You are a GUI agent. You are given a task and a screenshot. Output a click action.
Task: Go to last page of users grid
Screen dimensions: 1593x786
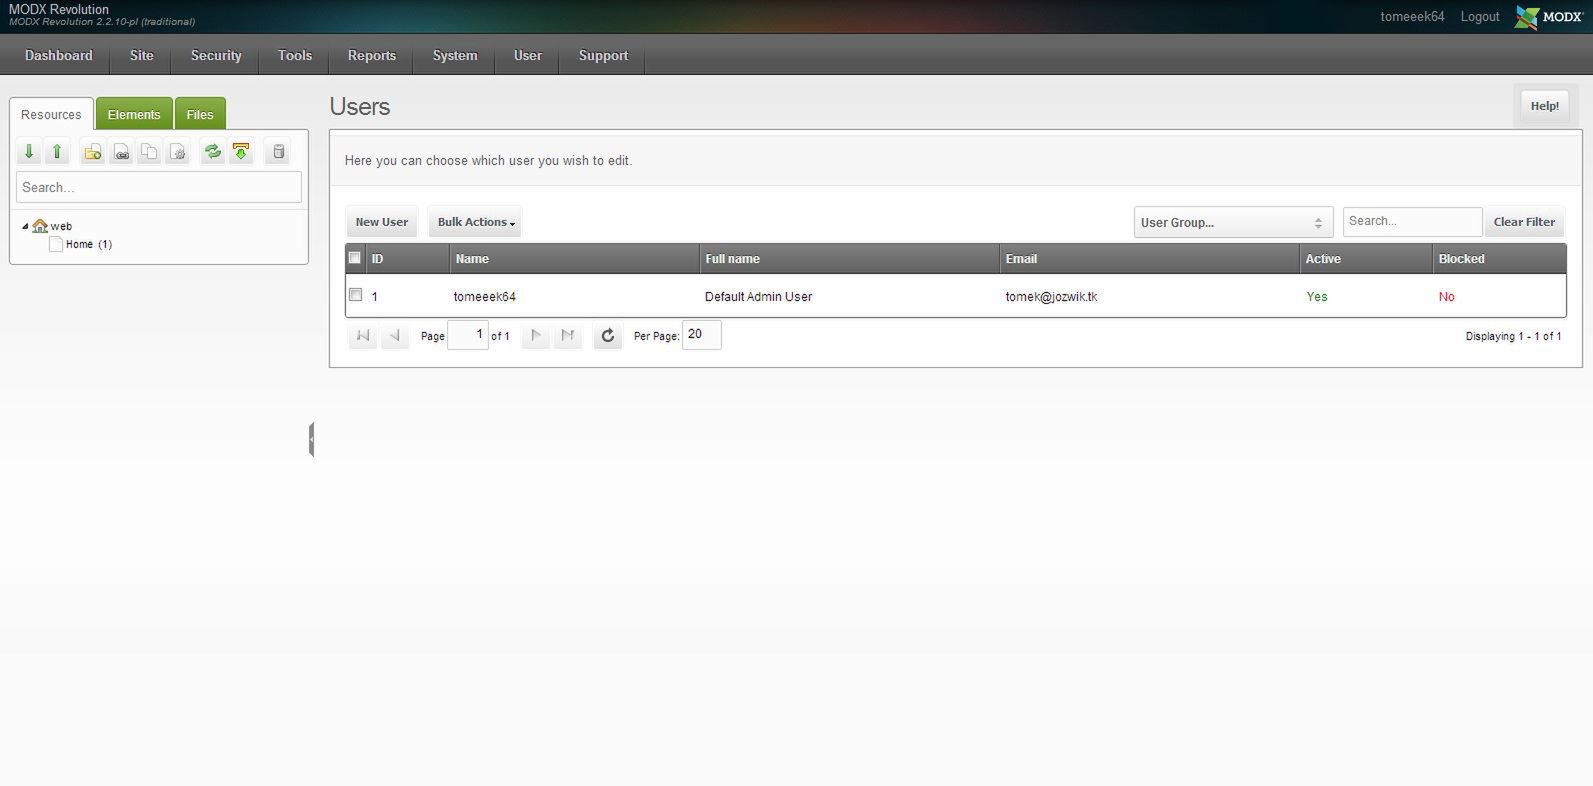(x=567, y=336)
